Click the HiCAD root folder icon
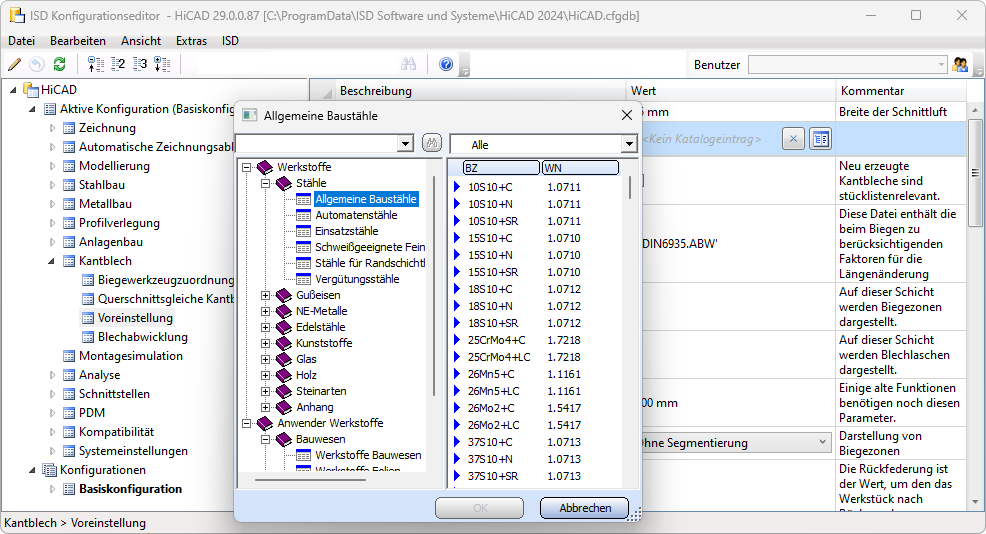 point(31,89)
